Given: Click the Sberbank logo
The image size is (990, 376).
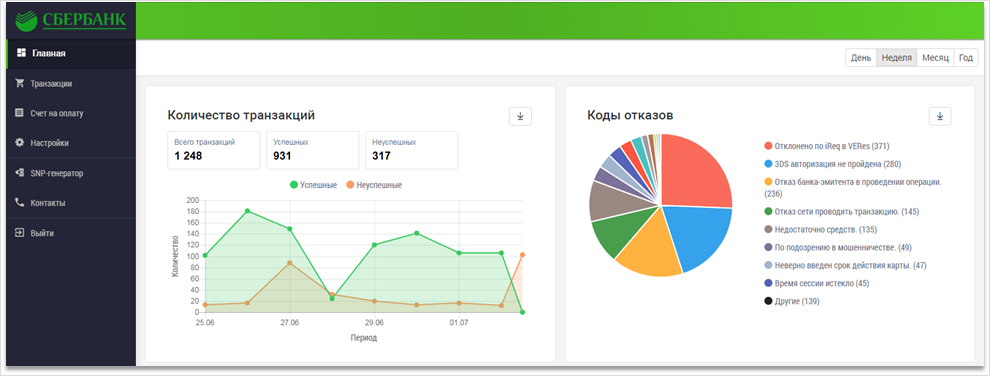Looking at the screenshot, I should click(x=71, y=20).
